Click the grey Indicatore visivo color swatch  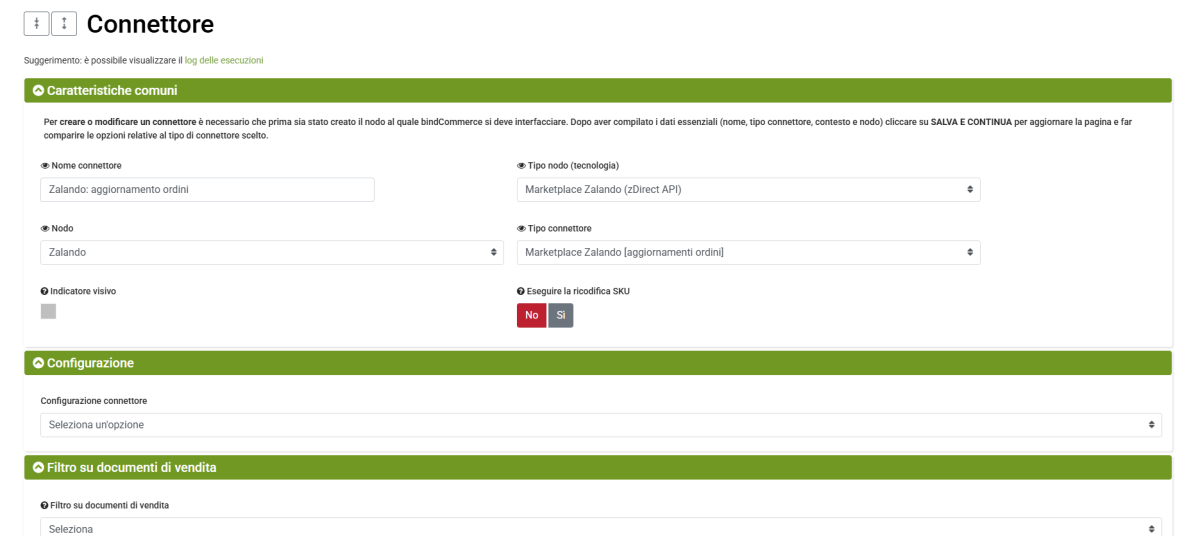point(48,311)
